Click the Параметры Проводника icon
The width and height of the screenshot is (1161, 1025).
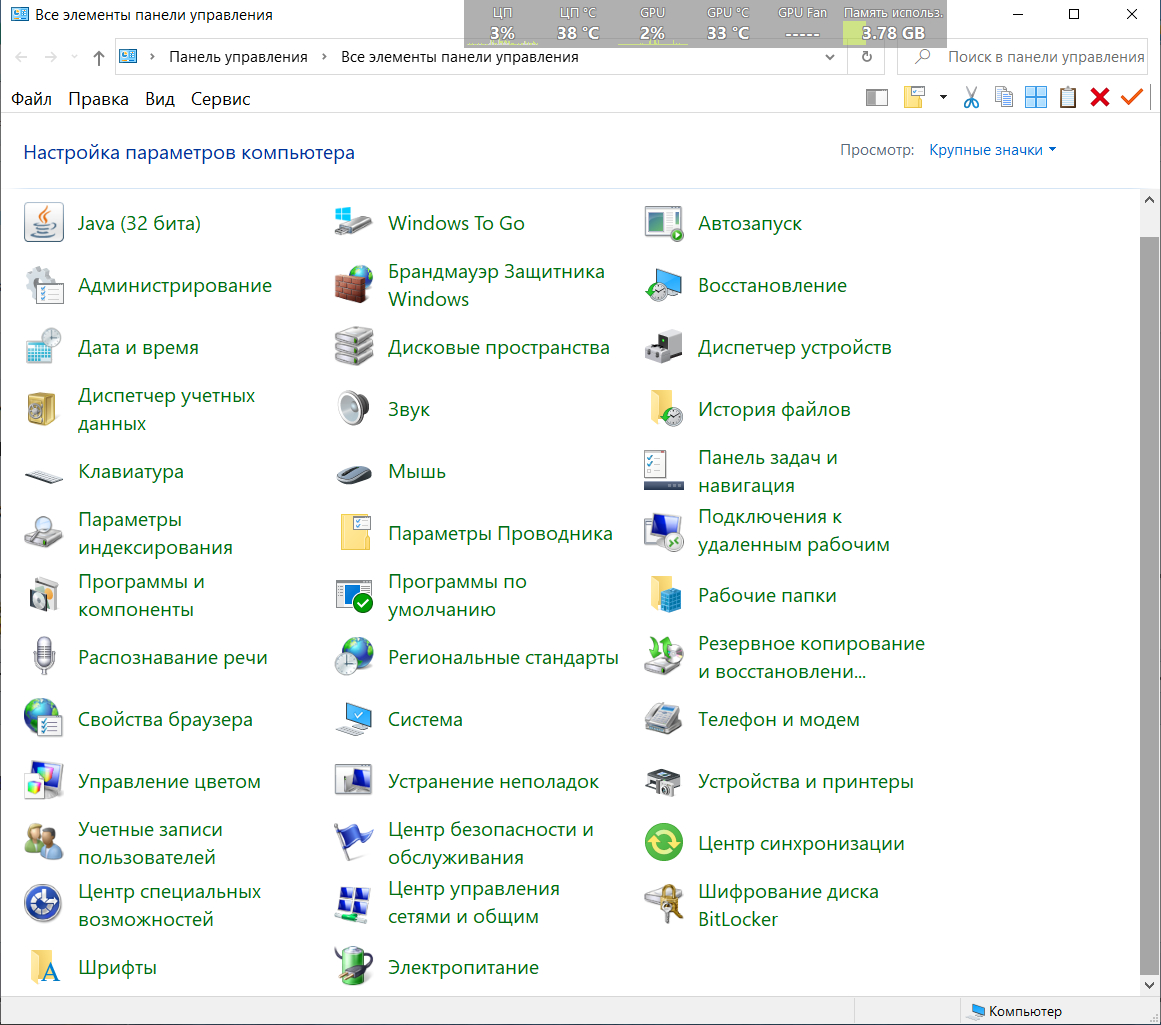pyautogui.click(x=355, y=533)
